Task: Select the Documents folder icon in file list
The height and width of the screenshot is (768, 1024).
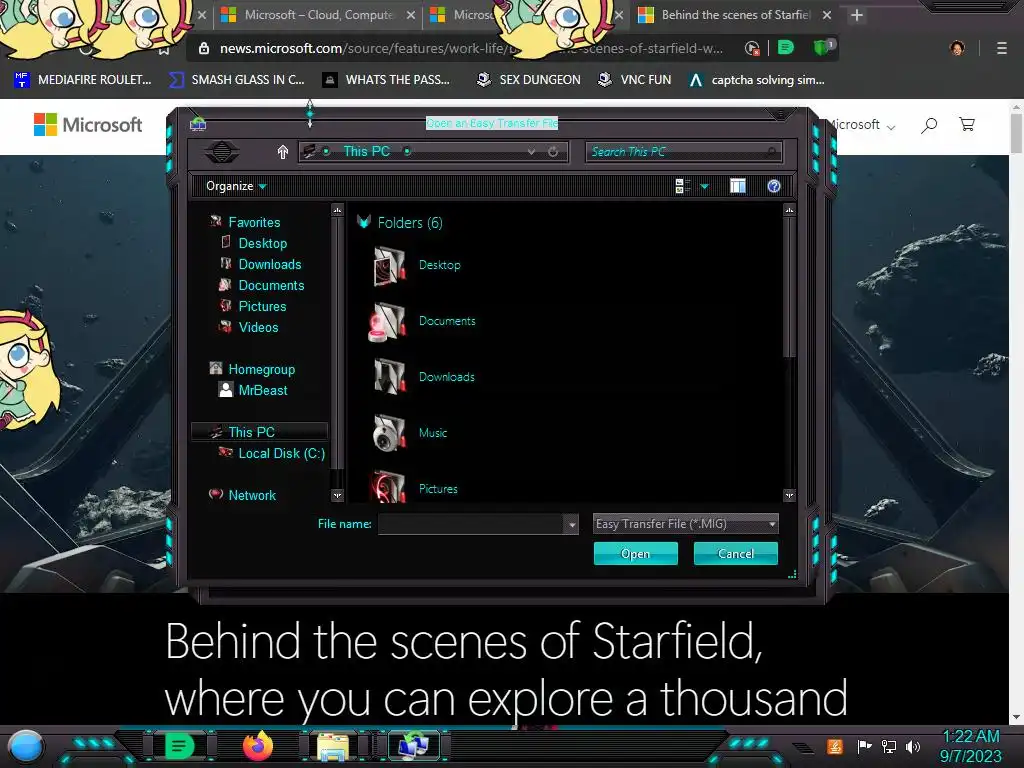Action: pos(388,321)
